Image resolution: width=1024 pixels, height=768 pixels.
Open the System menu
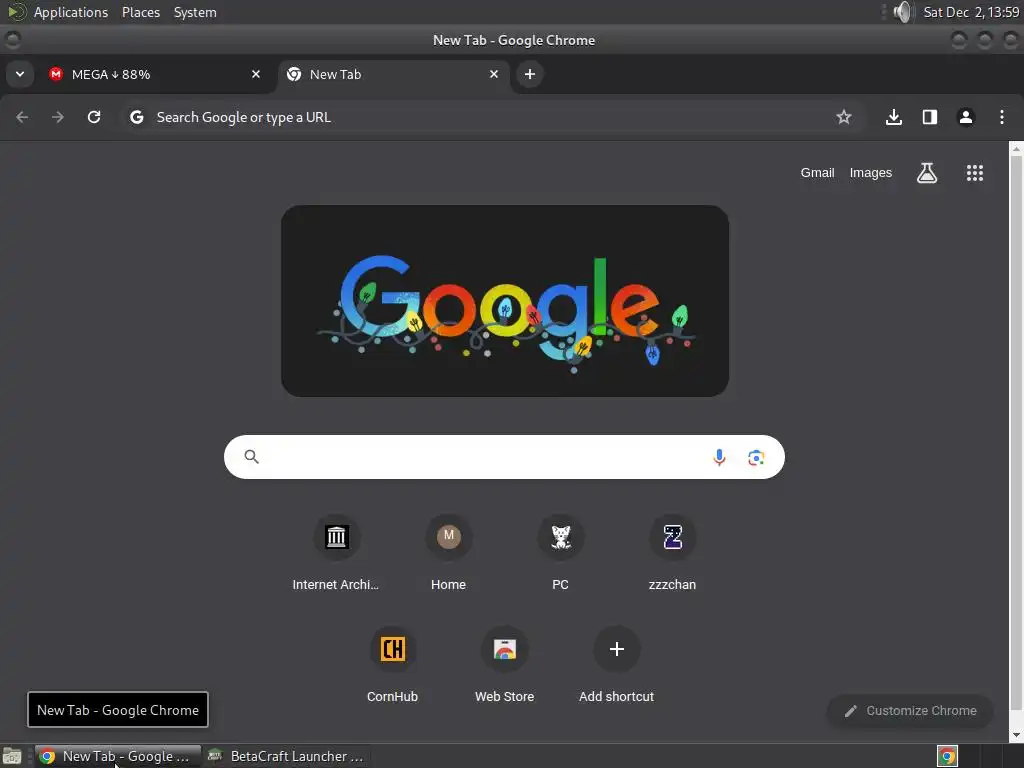tap(195, 12)
